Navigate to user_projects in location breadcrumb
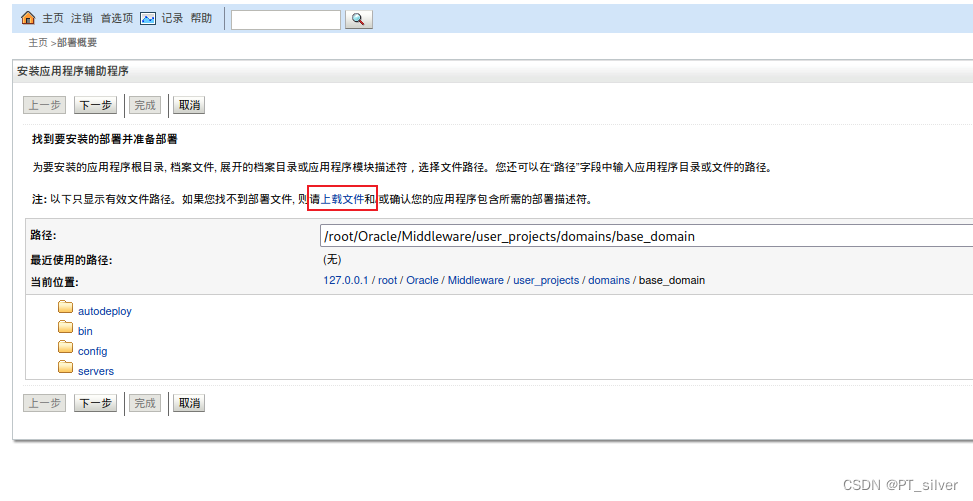 (x=546, y=280)
